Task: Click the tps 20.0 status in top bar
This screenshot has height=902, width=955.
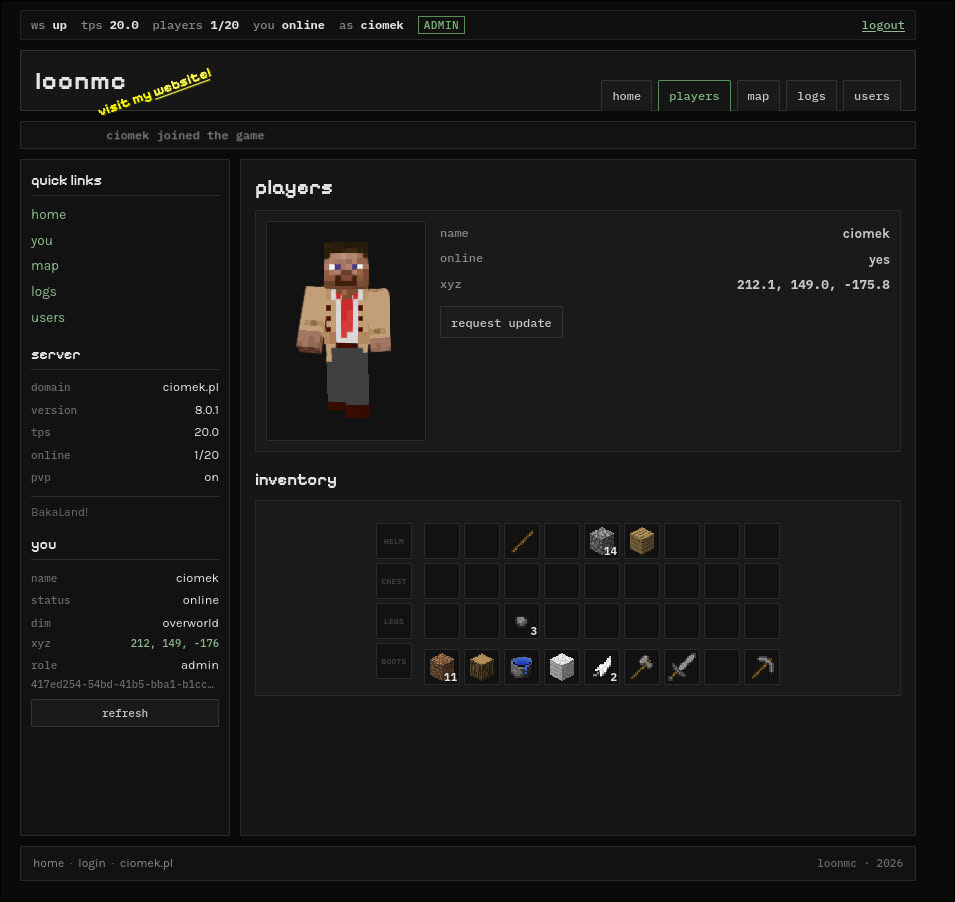Action: click(x=110, y=25)
